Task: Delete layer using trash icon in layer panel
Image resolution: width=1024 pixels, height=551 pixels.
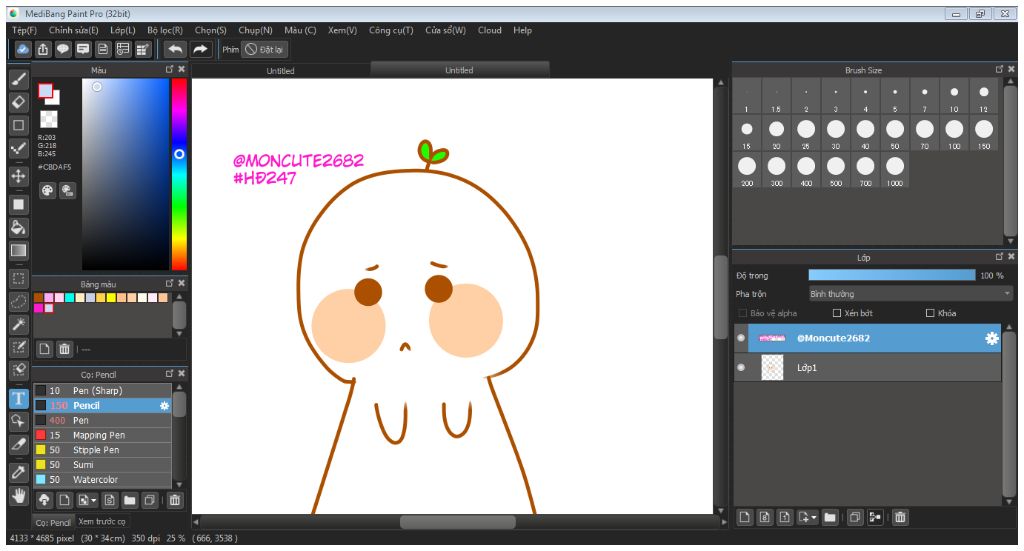Action: click(900, 517)
